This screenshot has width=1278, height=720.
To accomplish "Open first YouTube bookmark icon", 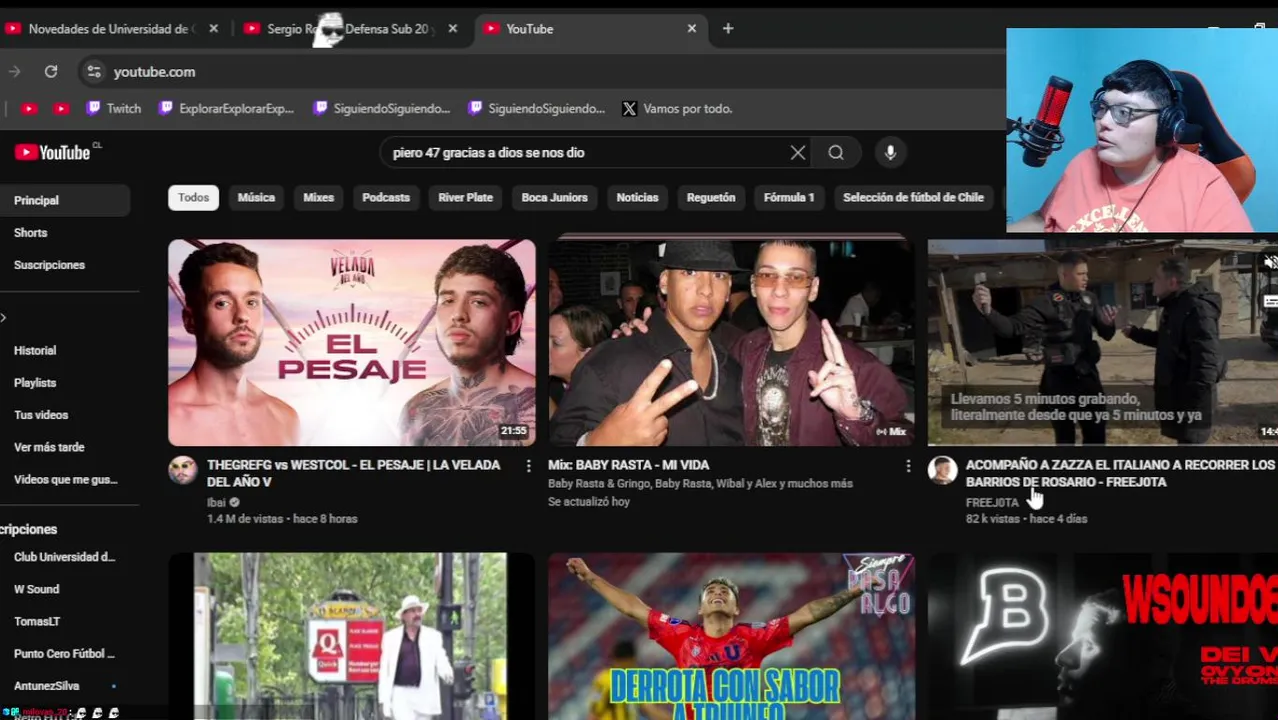I will point(28,109).
